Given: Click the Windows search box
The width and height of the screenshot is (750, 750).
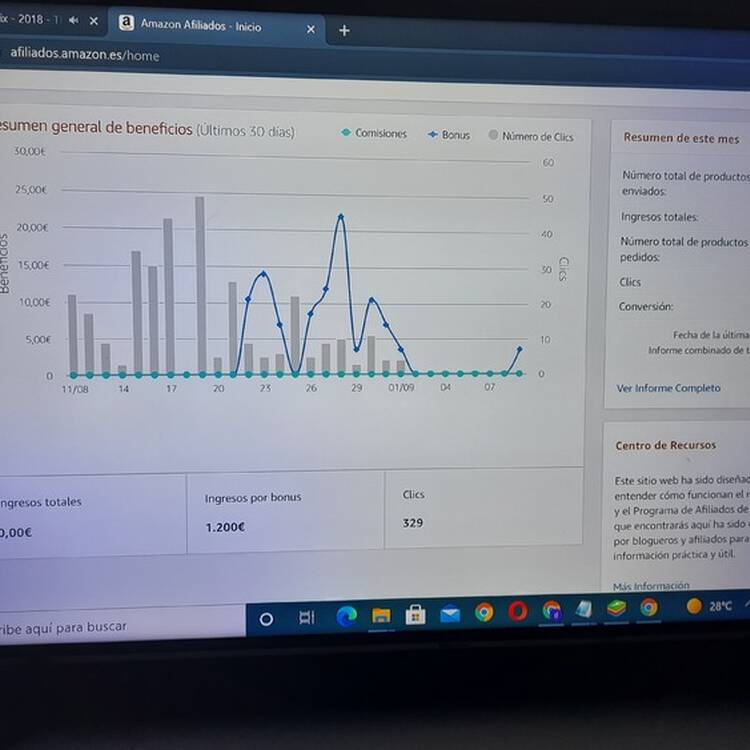Looking at the screenshot, I should coord(122,623).
